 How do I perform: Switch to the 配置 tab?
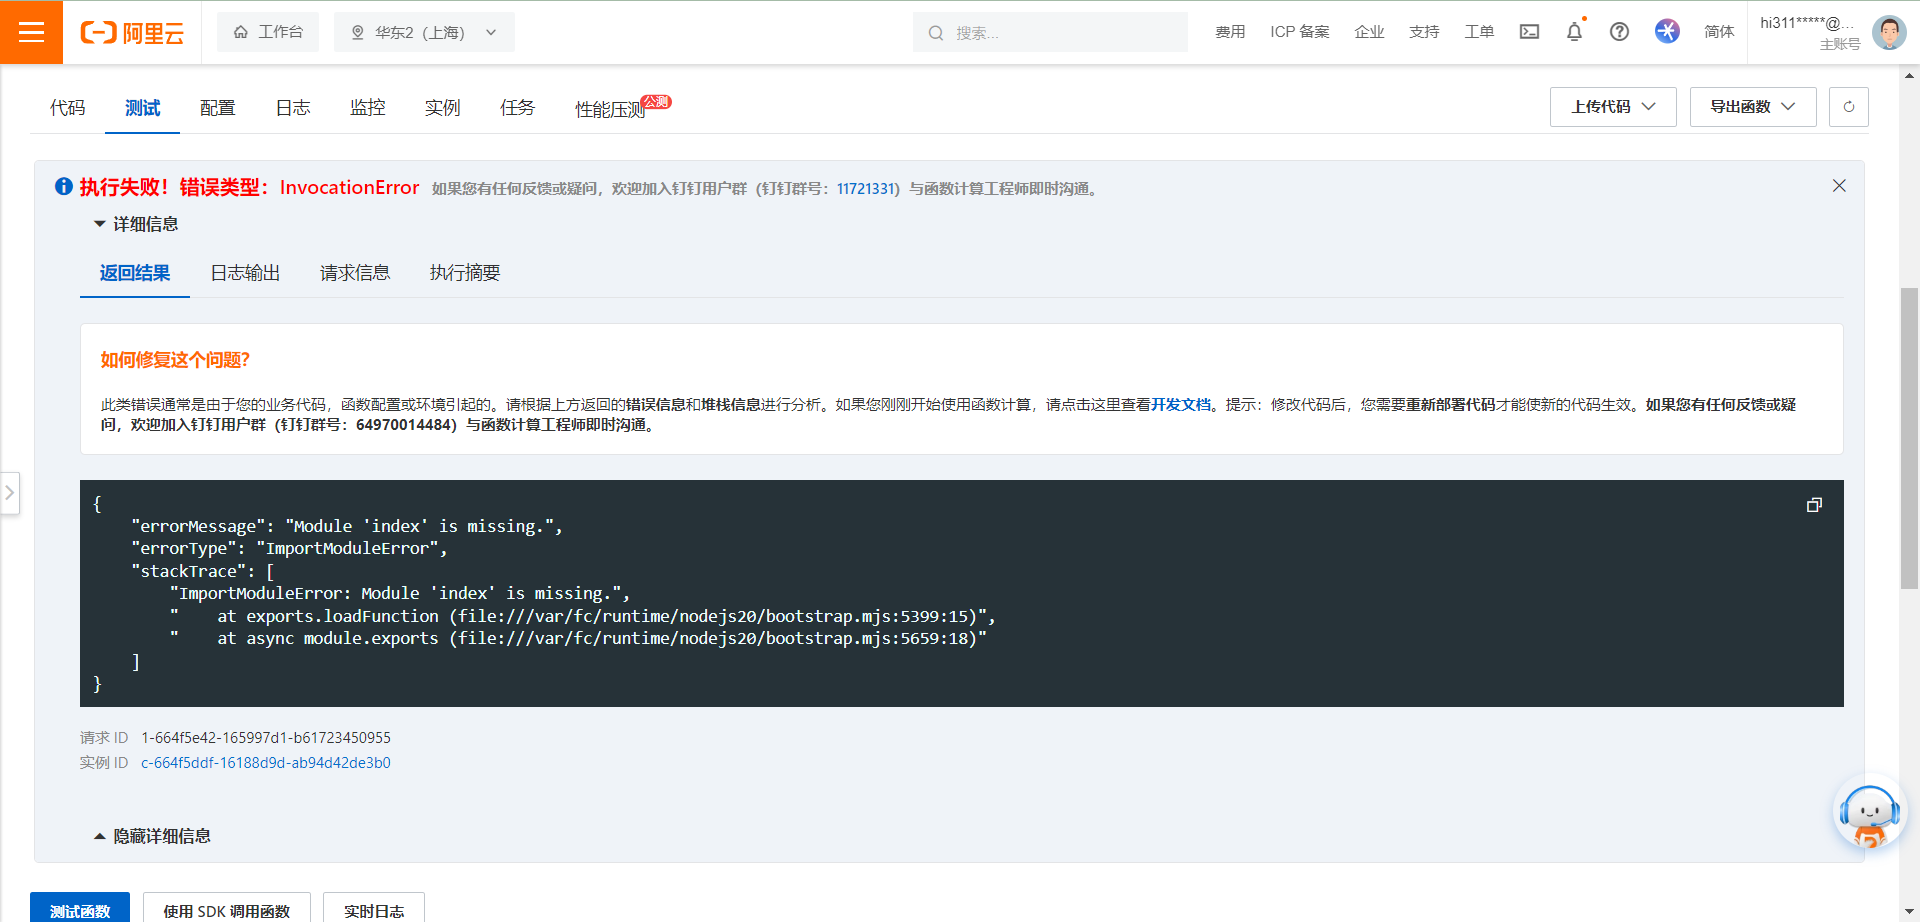[217, 108]
